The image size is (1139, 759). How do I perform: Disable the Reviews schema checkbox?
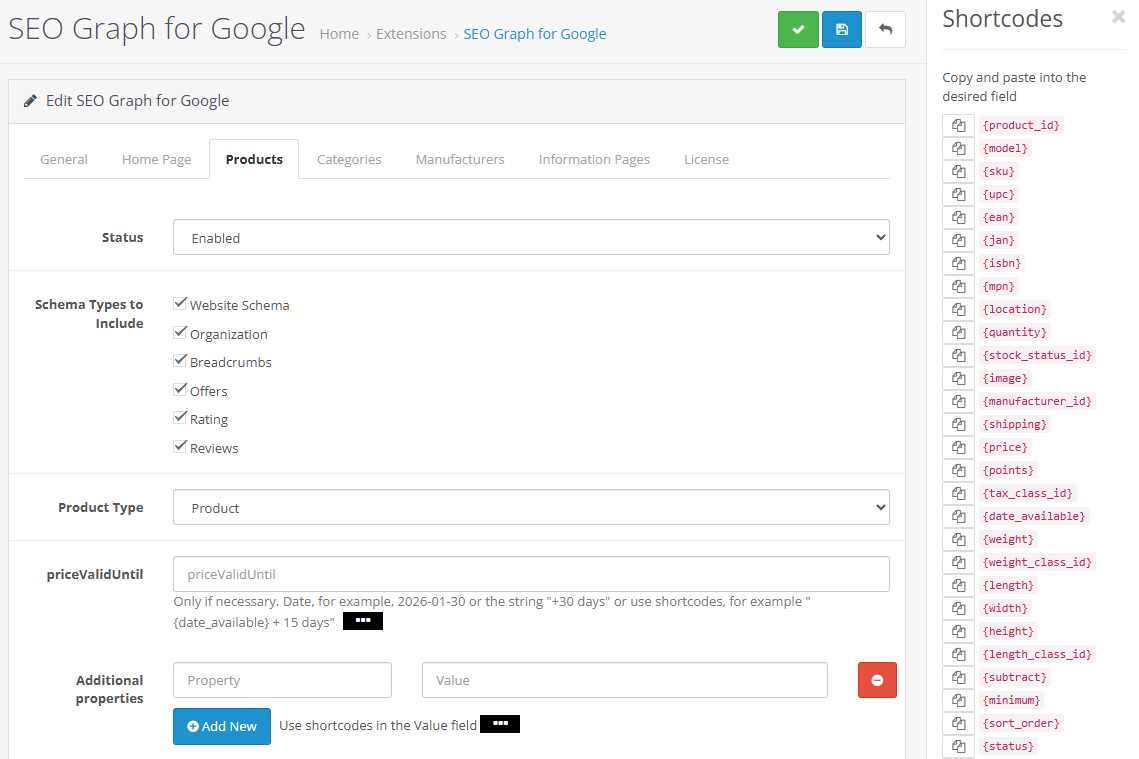tap(181, 447)
